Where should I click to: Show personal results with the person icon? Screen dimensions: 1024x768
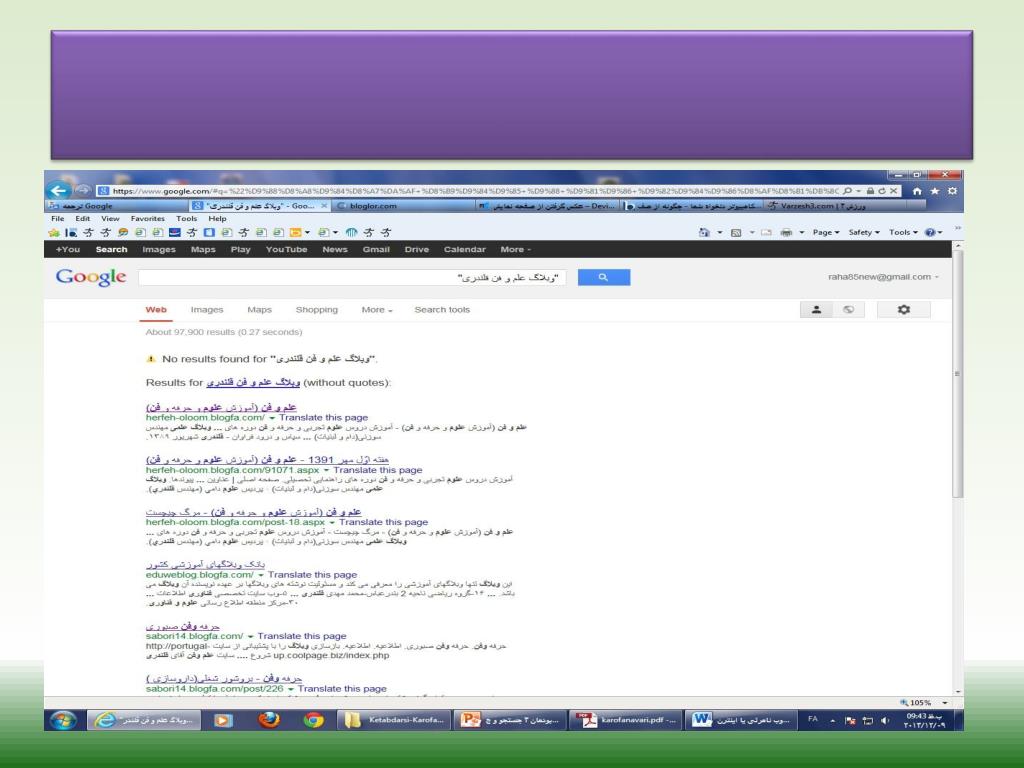pos(816,310)
